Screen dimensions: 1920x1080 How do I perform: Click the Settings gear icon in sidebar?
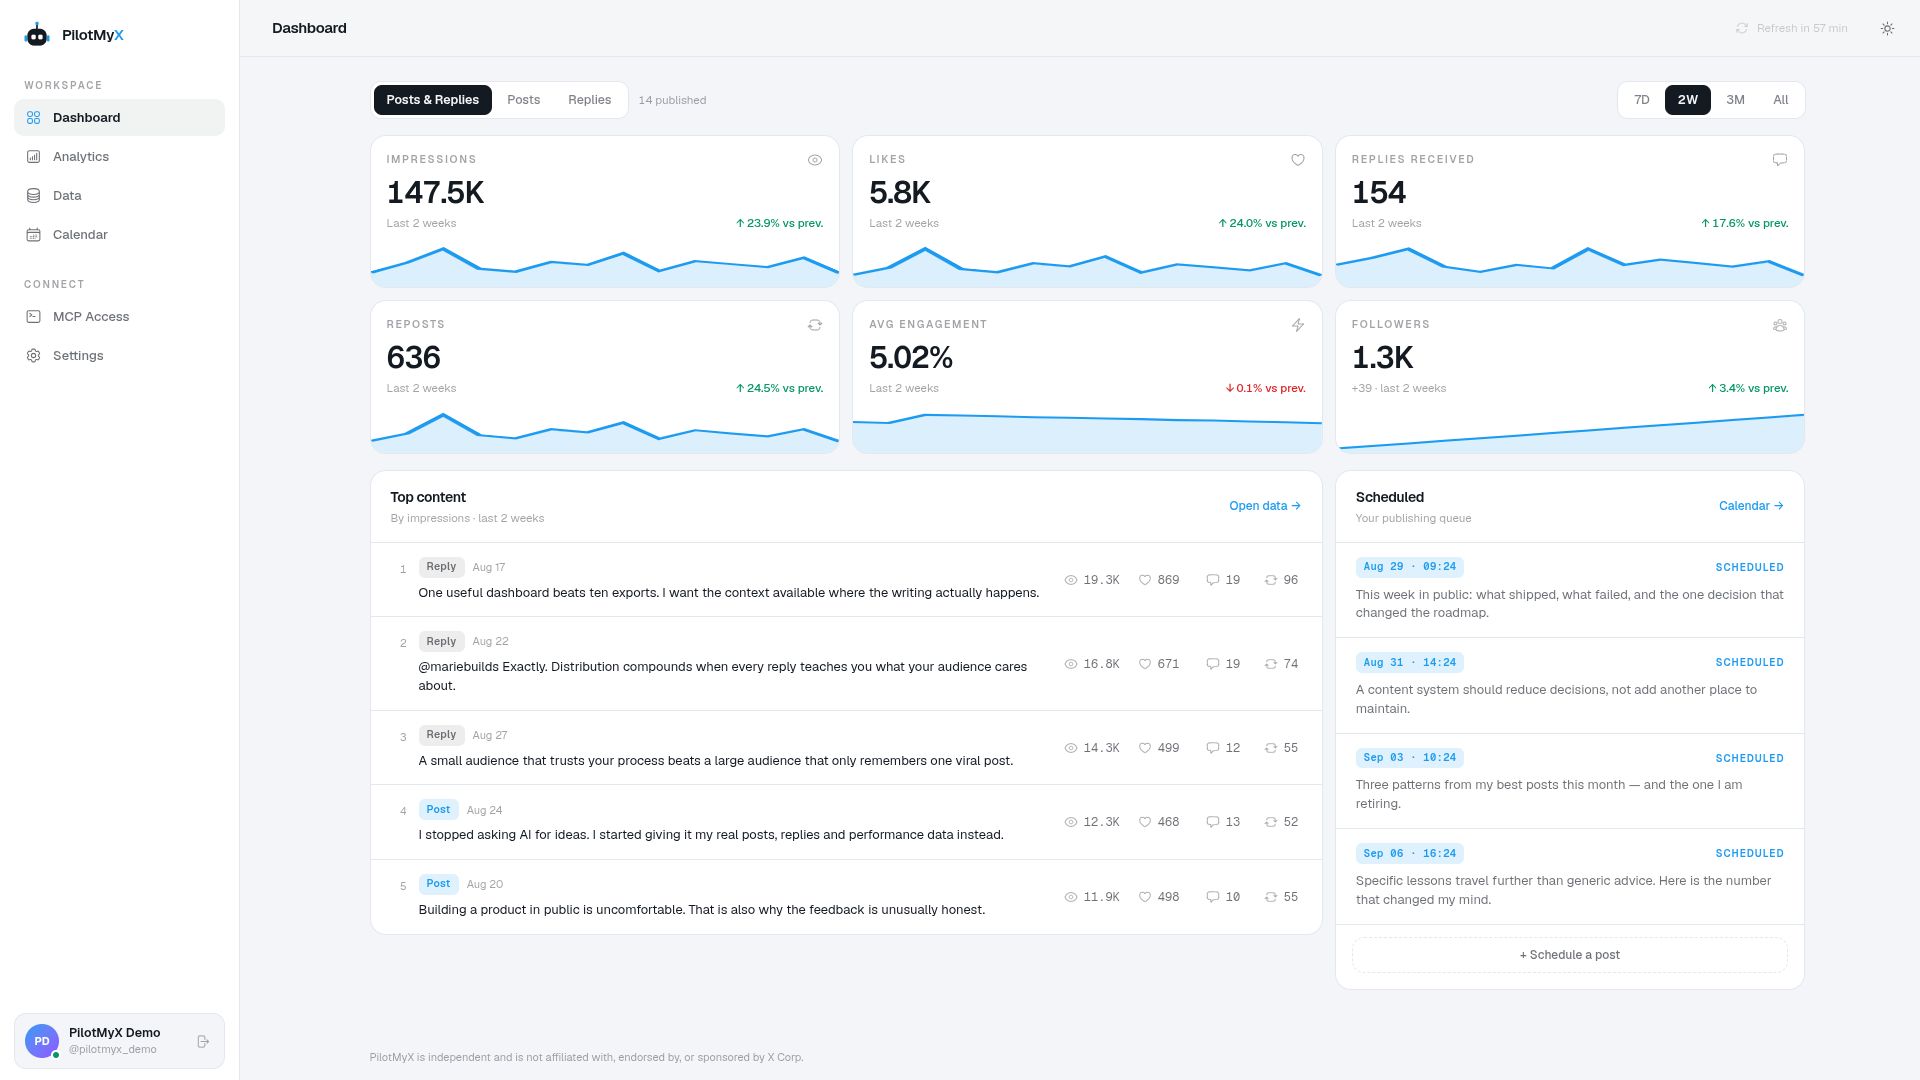[x=33, y=356]
